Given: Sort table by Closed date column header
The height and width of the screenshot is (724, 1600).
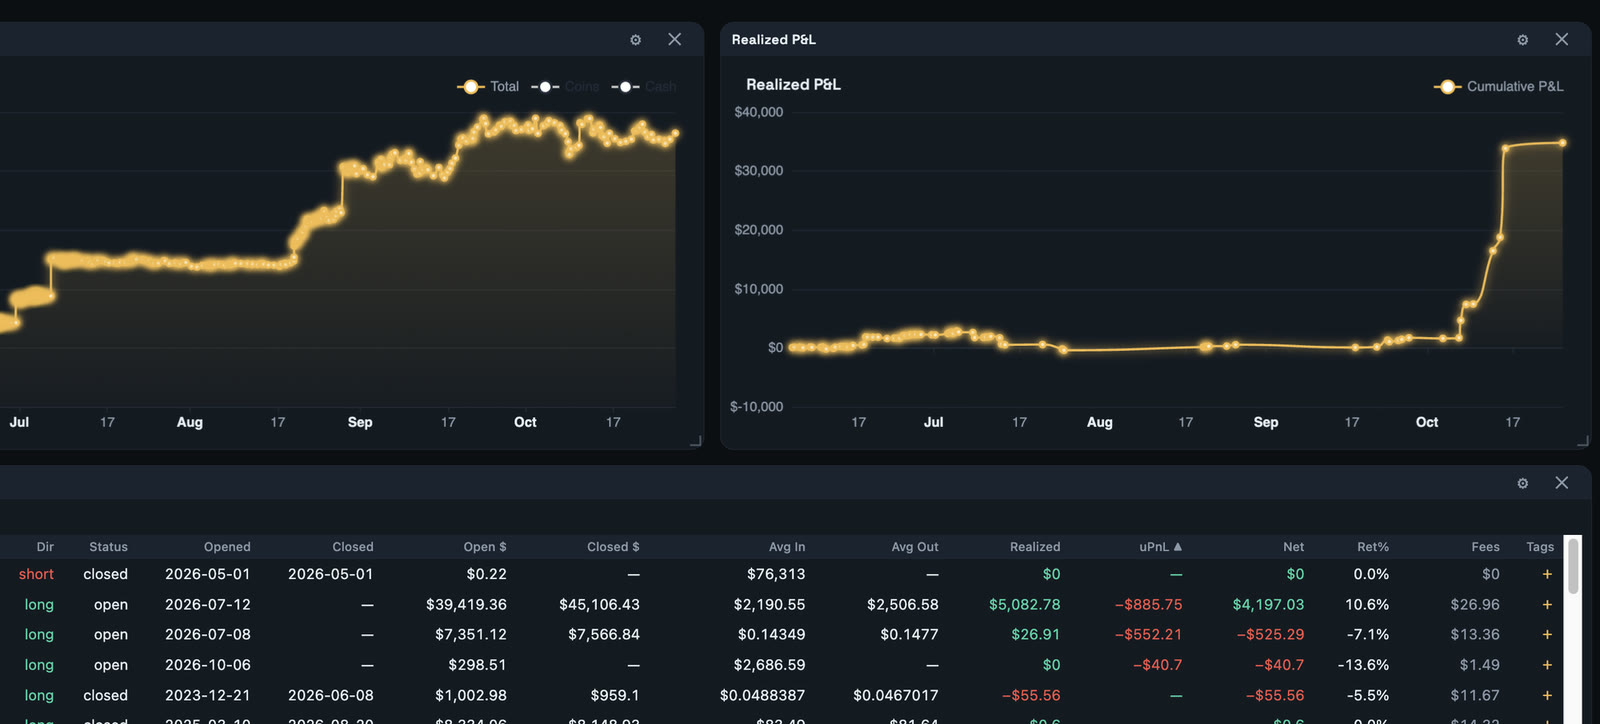Looking at the screenshot, I should tap(353, 547).
